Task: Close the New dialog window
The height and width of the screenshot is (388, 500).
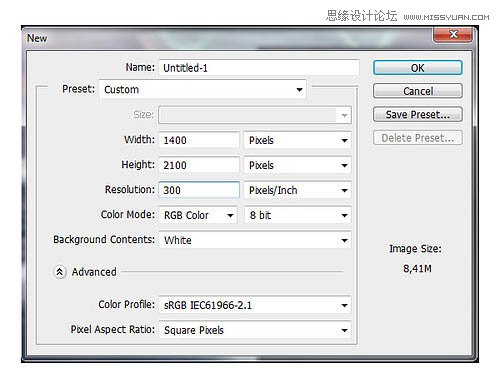Action: 453,34
